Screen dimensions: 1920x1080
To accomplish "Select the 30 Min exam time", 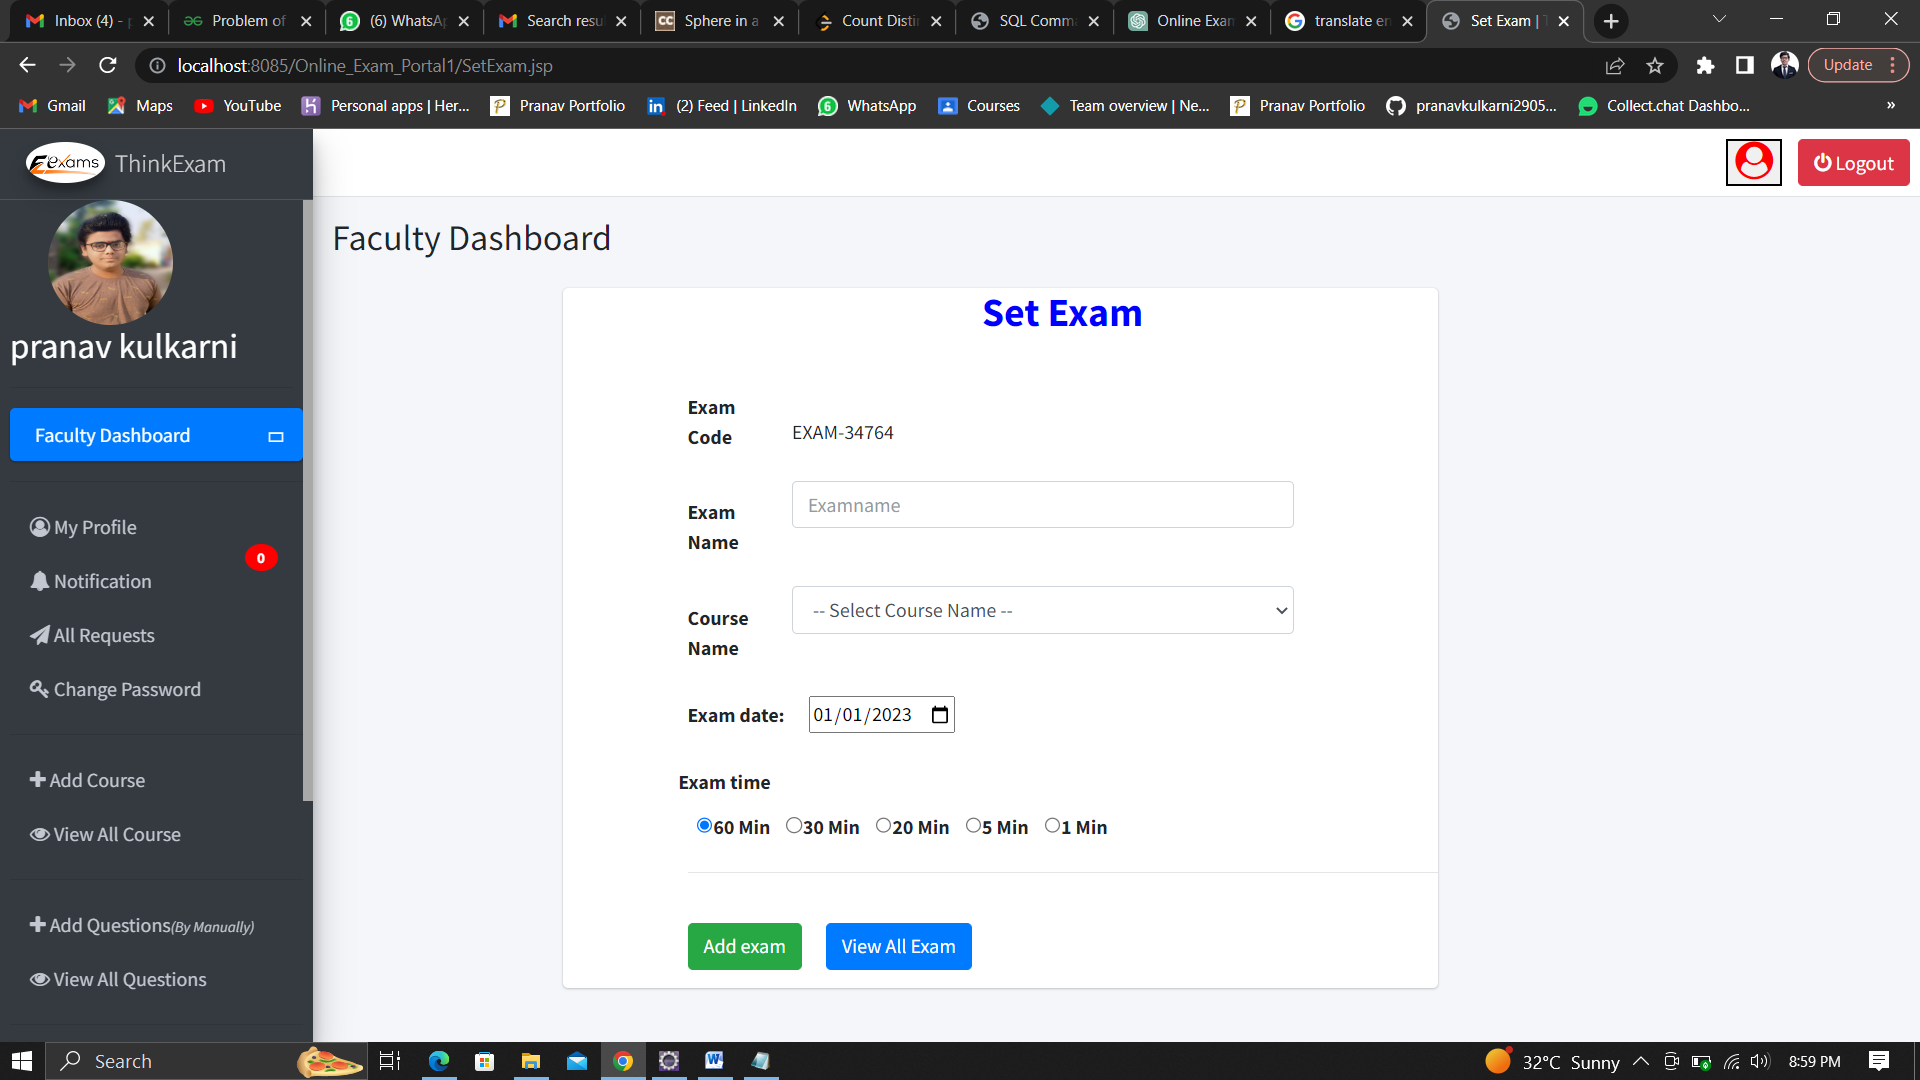I will 794,826.
